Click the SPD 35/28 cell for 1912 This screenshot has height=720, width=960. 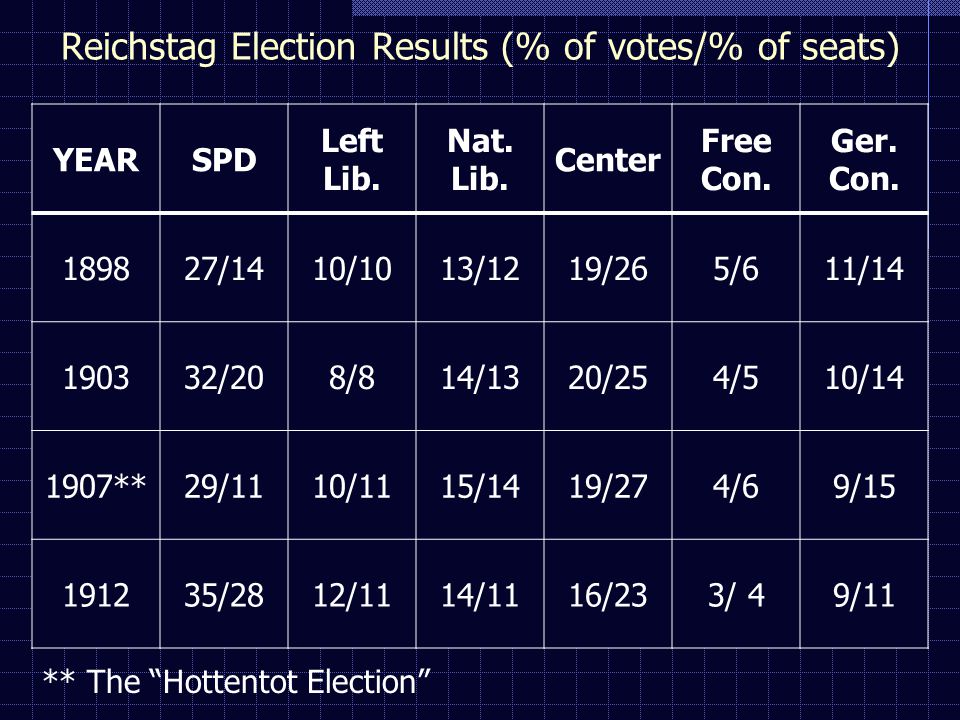[223, 594]
